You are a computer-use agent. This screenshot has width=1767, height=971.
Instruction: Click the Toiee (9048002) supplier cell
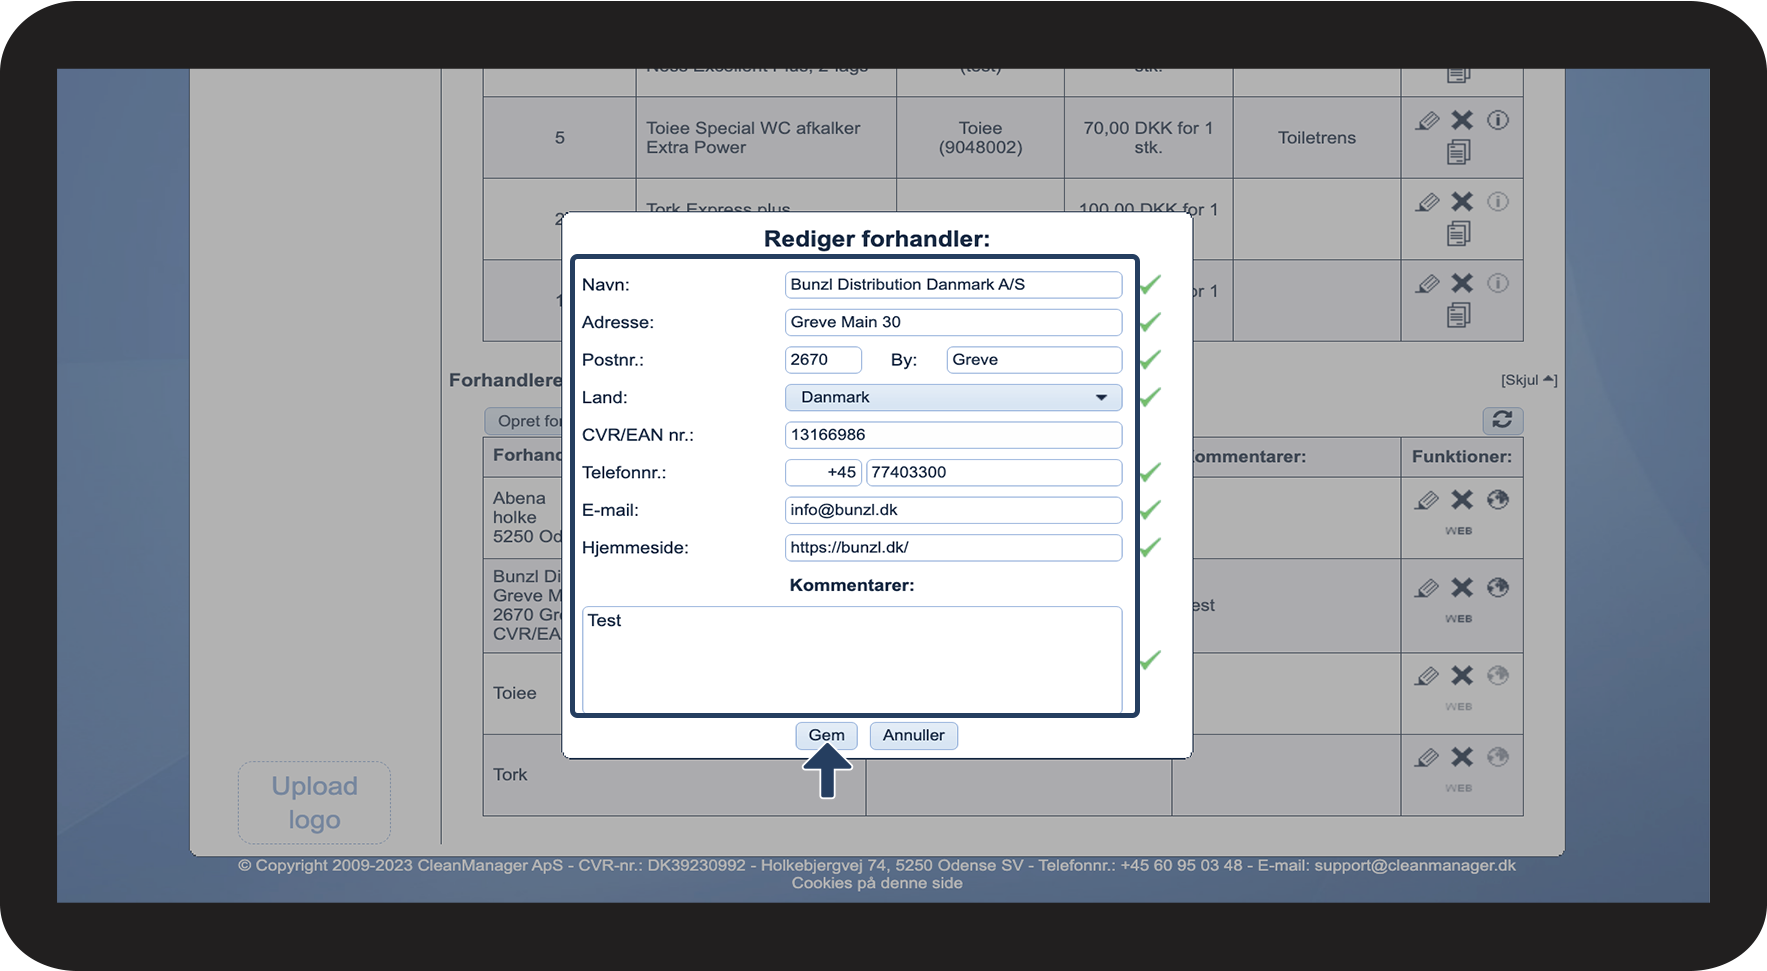coord(980,138)
